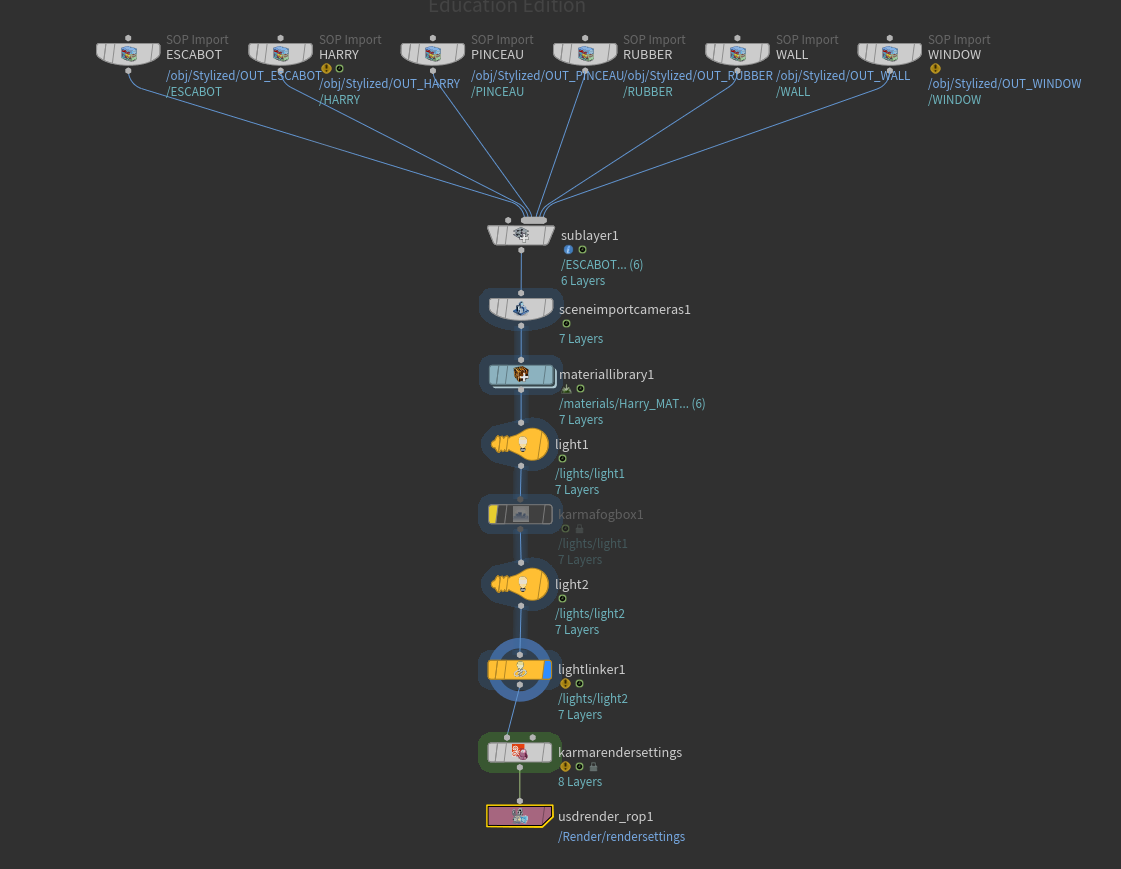Click the /RUBBER primitive path text

point(648,91)
